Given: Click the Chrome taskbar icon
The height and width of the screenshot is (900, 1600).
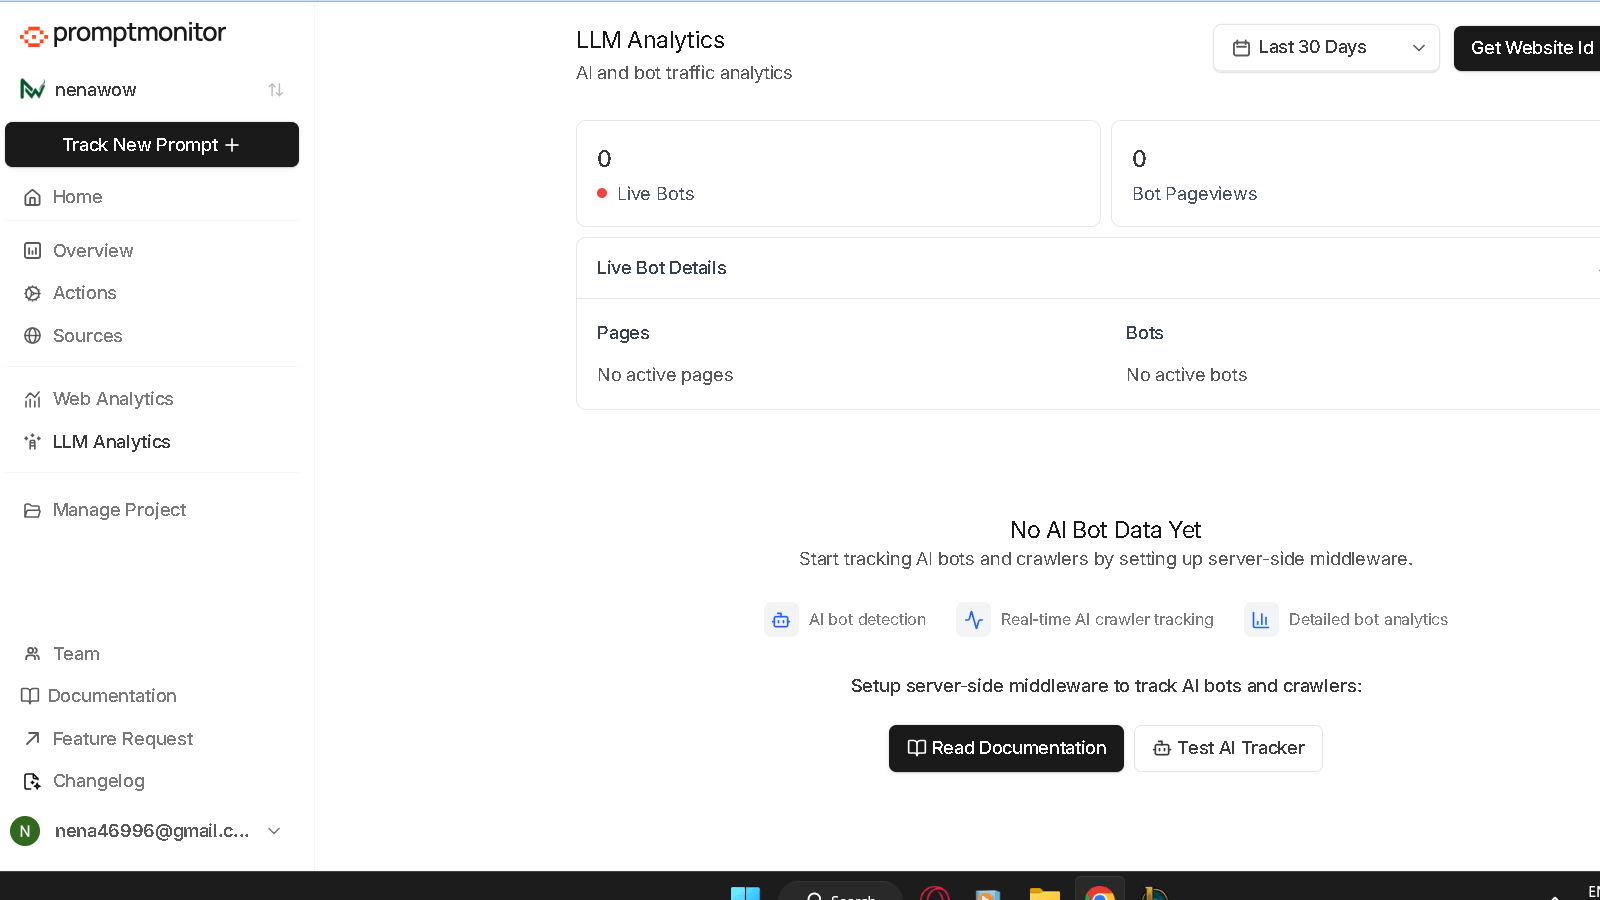Looking at the screenshot, I should pyautogui.click(x=1100, y=892).
